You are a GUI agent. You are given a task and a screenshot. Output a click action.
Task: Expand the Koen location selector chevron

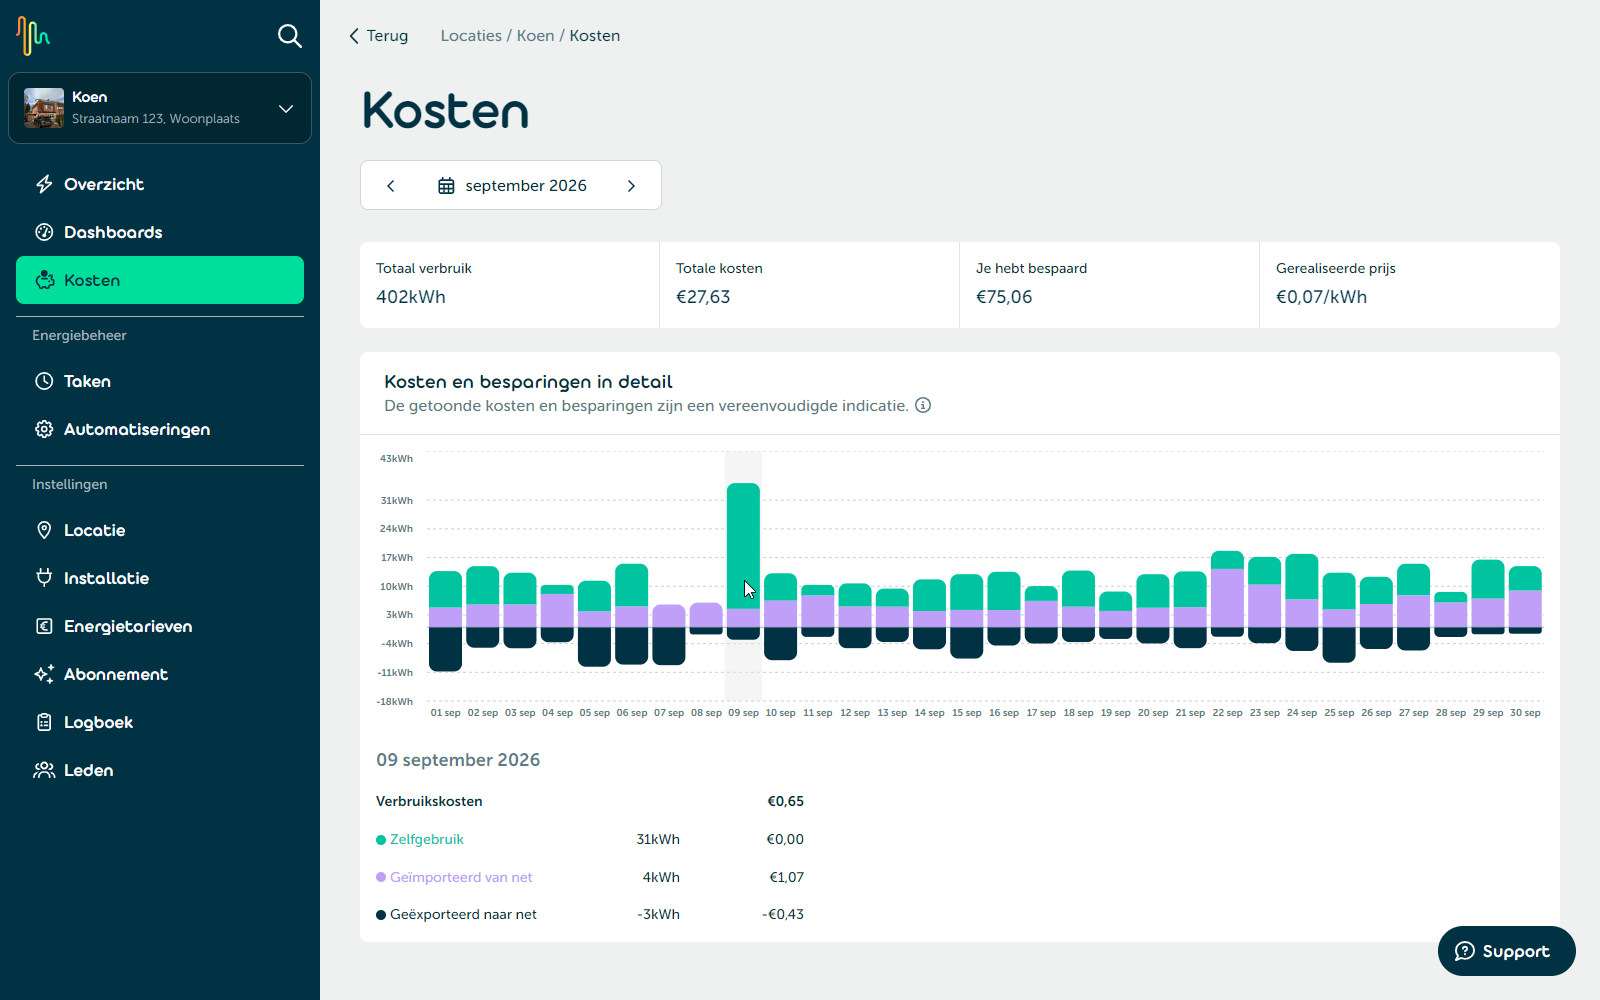coord(286,108)
